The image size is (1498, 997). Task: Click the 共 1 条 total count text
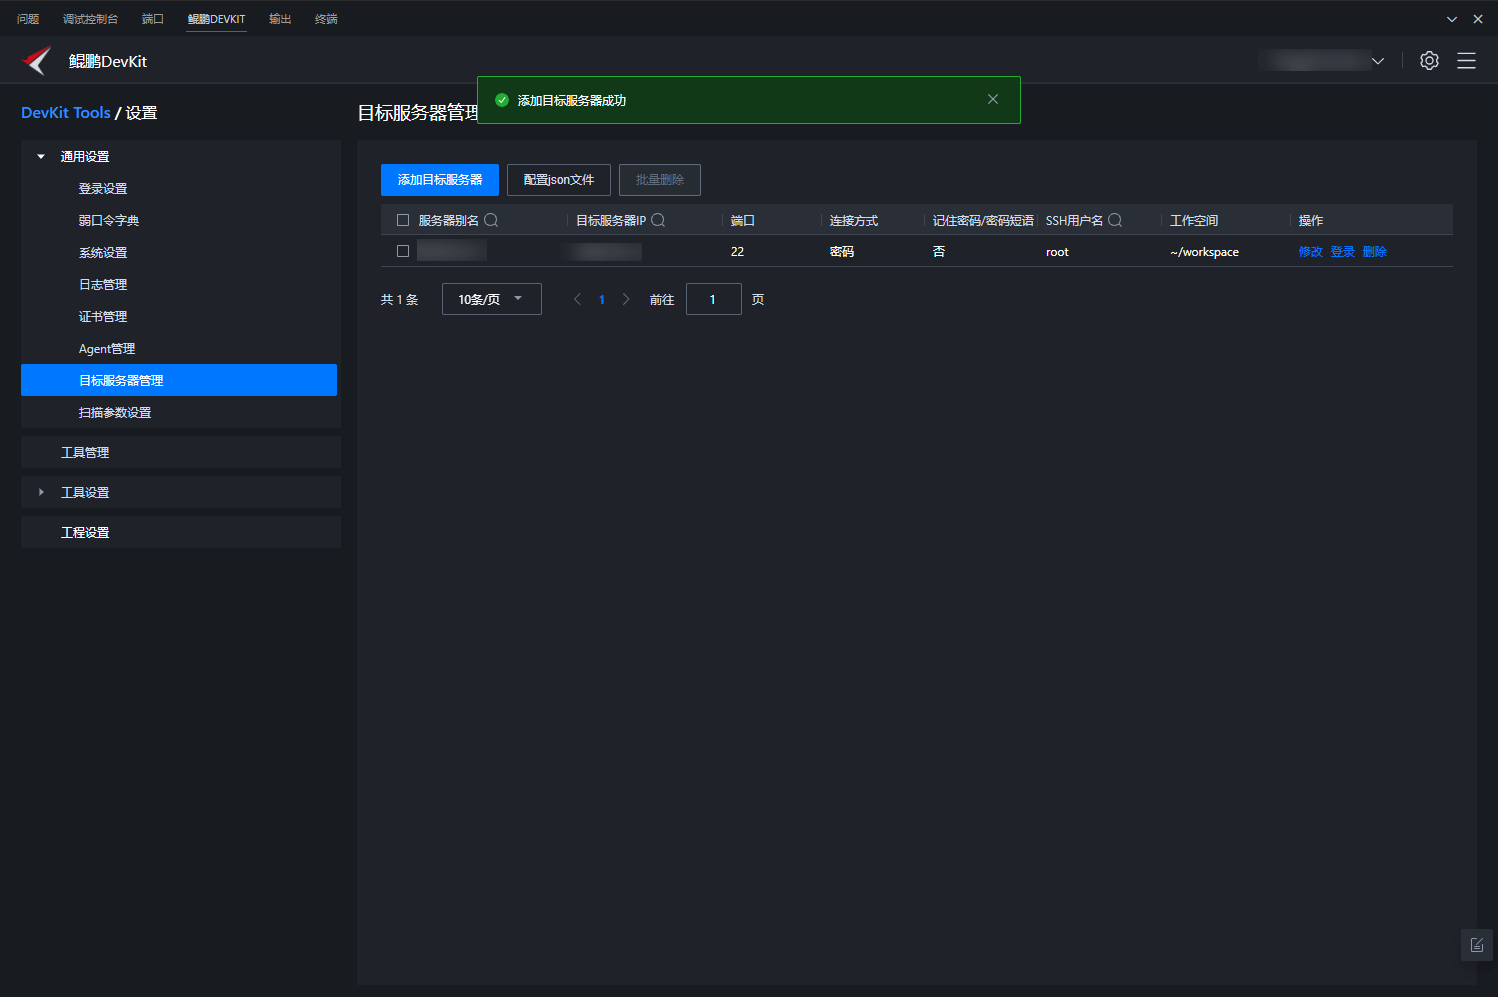(x=399, y=299)
